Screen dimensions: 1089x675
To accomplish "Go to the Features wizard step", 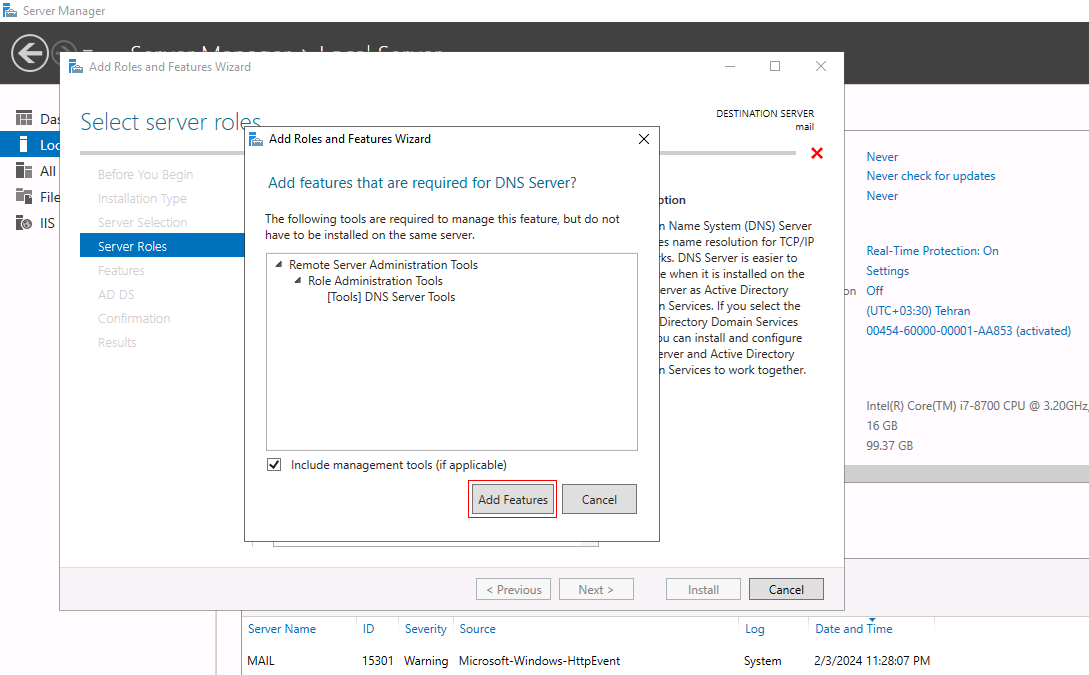I will coord(122,270).
